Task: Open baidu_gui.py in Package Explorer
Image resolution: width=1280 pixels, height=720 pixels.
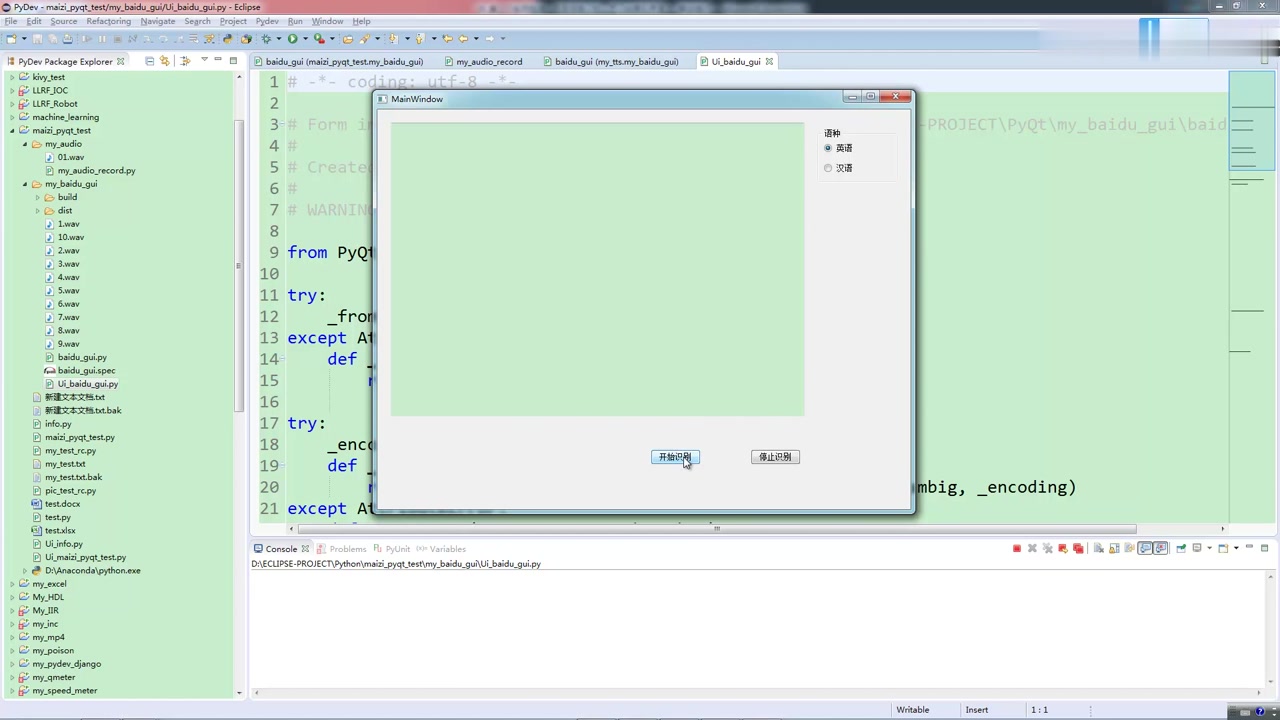Action: (x=82, y=357)
